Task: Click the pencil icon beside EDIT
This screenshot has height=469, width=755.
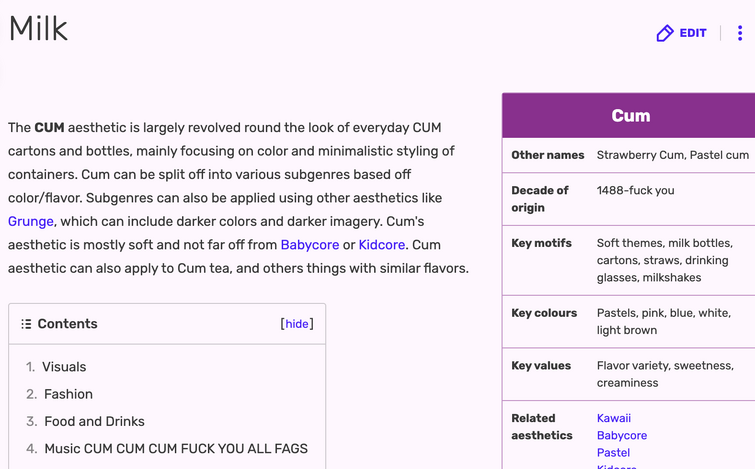Action: [665, 33]
